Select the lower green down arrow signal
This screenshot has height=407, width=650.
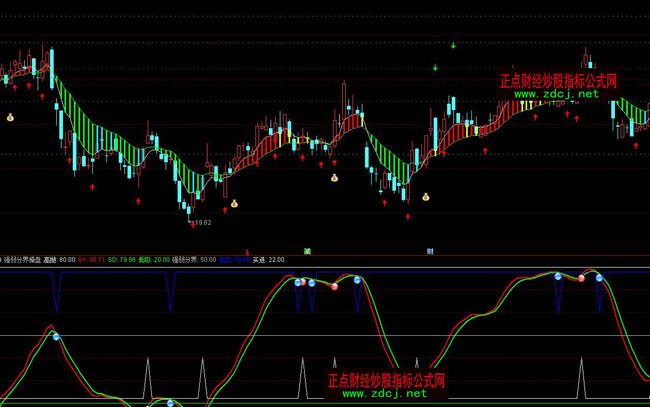pos(435,67)
